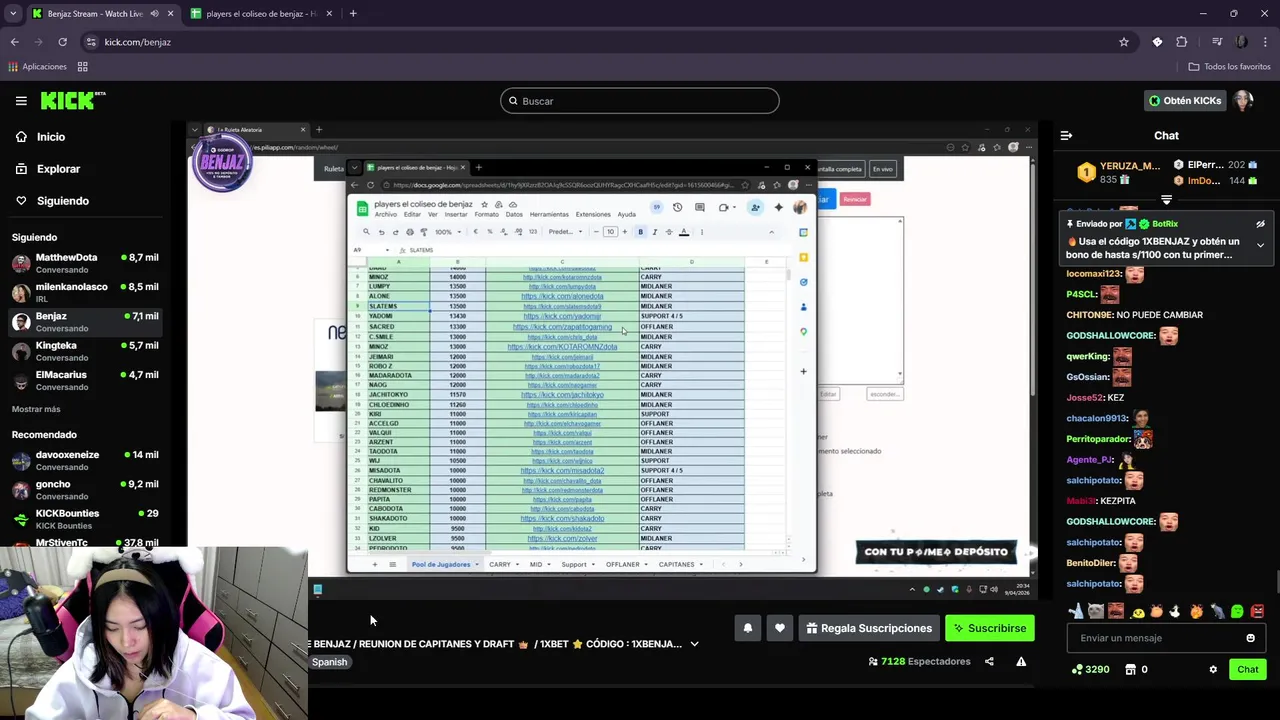Open KICKBounties recommended channel
The width and height of the screenshot is (1280, 720).
pos(85,519)
